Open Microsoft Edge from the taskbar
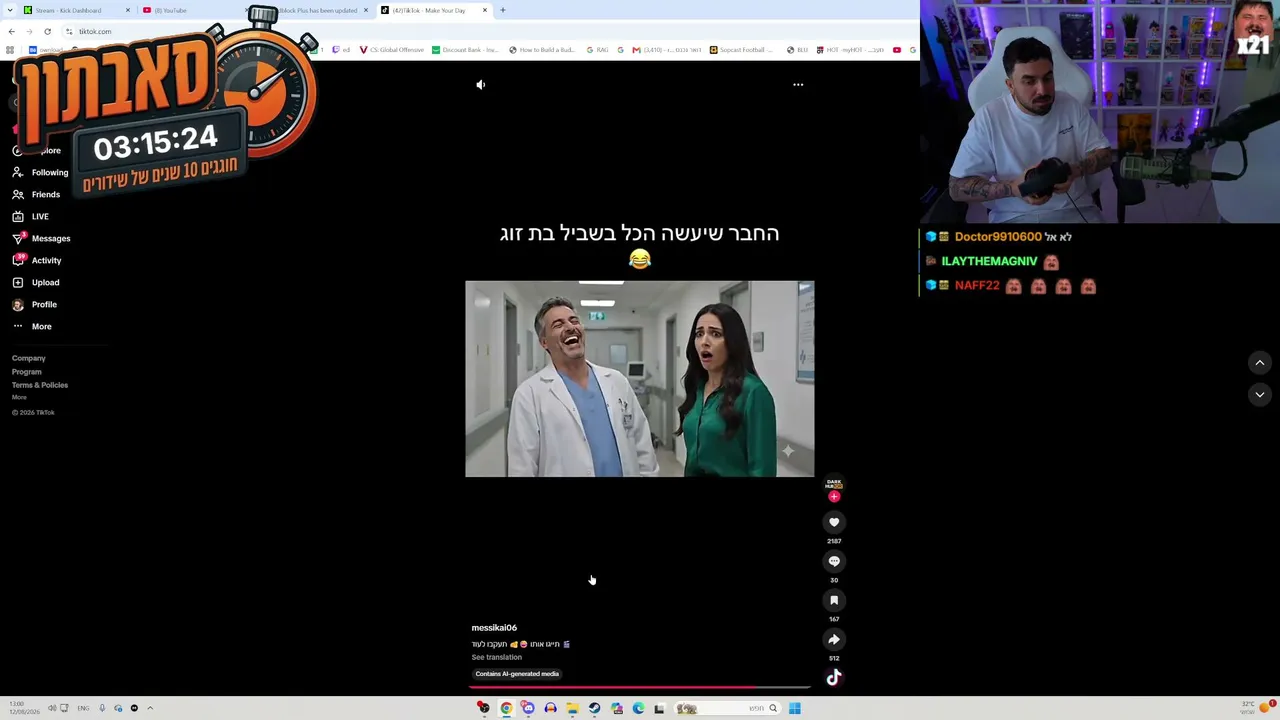 tap(638, 708)
